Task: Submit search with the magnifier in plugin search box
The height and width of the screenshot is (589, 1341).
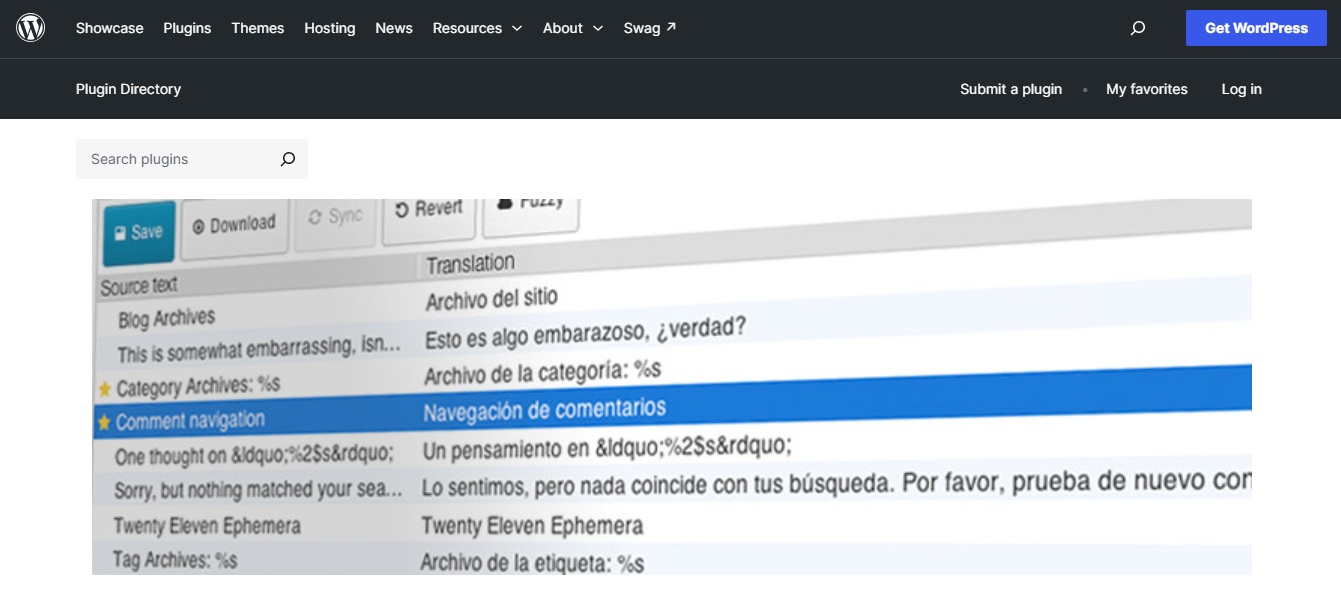Action: pyautogui.click(x=288, y=159)
